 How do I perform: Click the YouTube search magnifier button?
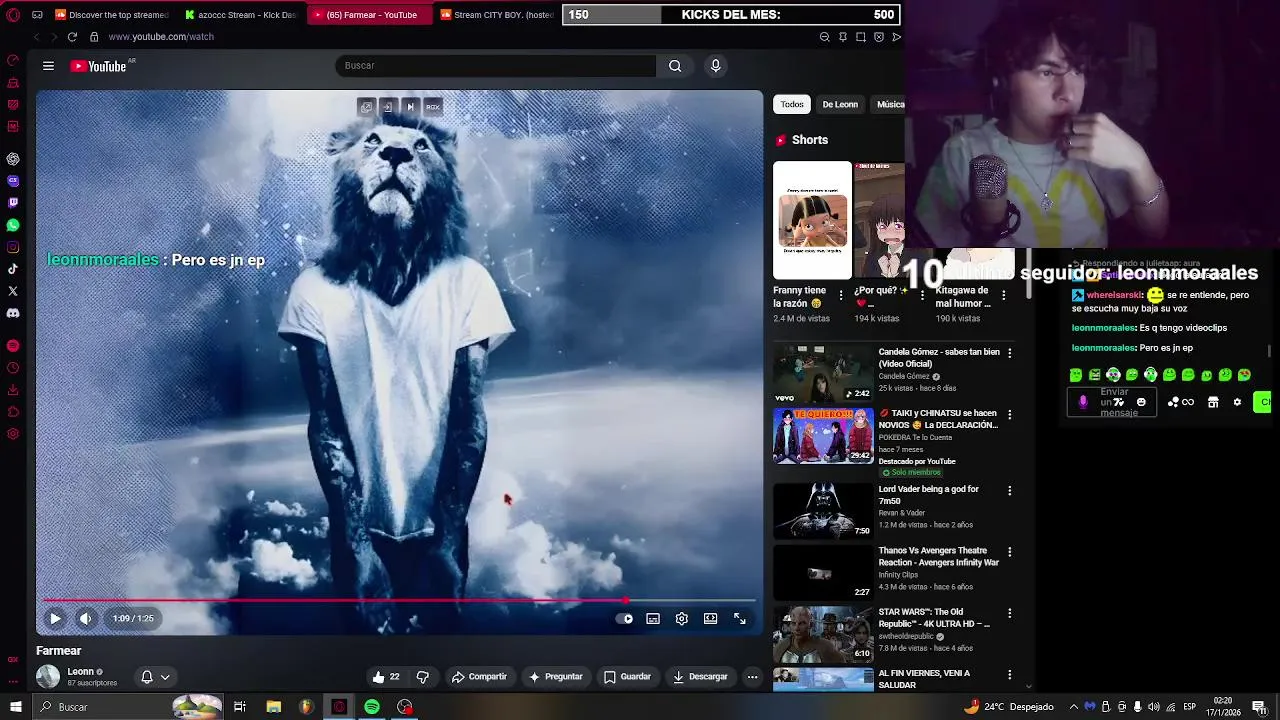pyautogui.click(x=675, y=66)
